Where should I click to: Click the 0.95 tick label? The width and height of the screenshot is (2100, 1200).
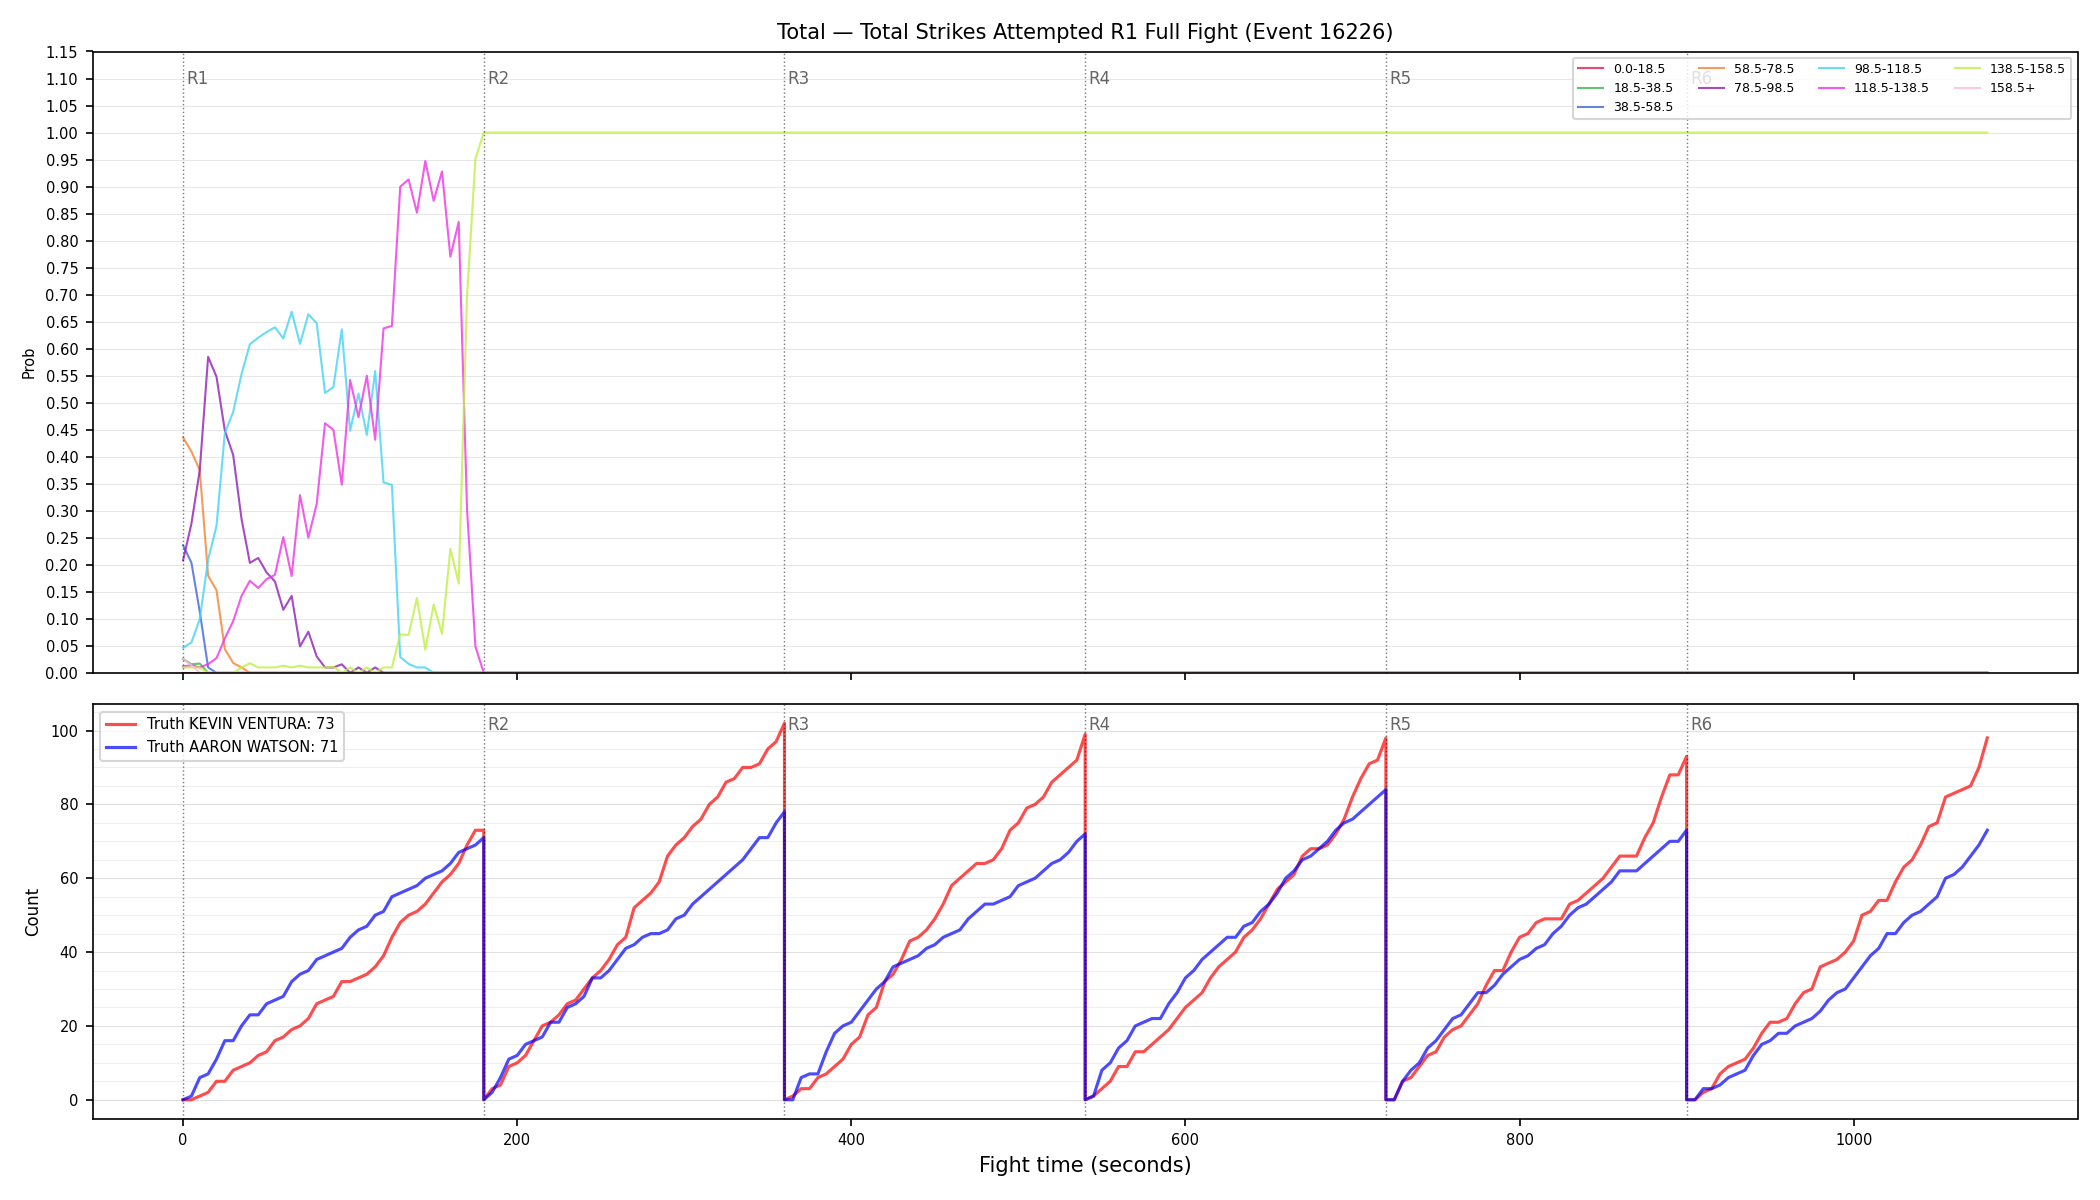62,160
